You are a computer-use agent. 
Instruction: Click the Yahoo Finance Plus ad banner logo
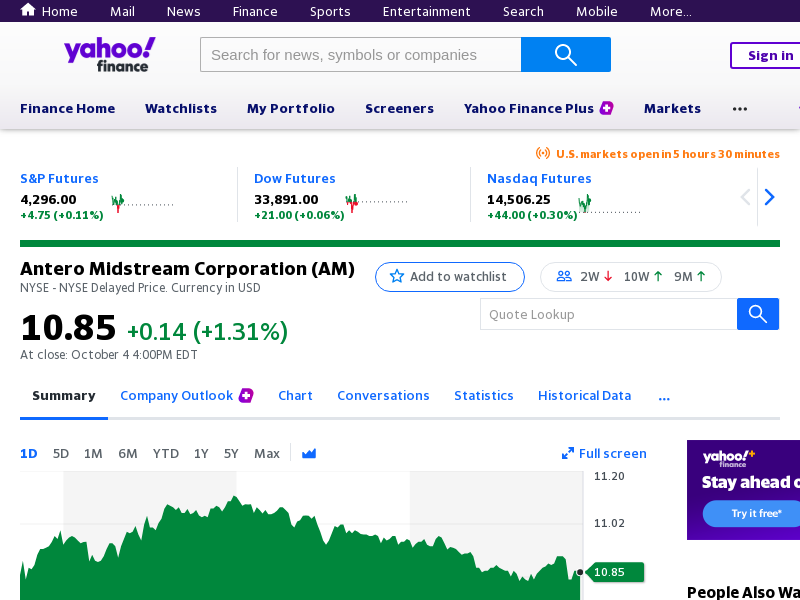pos(729,458)
